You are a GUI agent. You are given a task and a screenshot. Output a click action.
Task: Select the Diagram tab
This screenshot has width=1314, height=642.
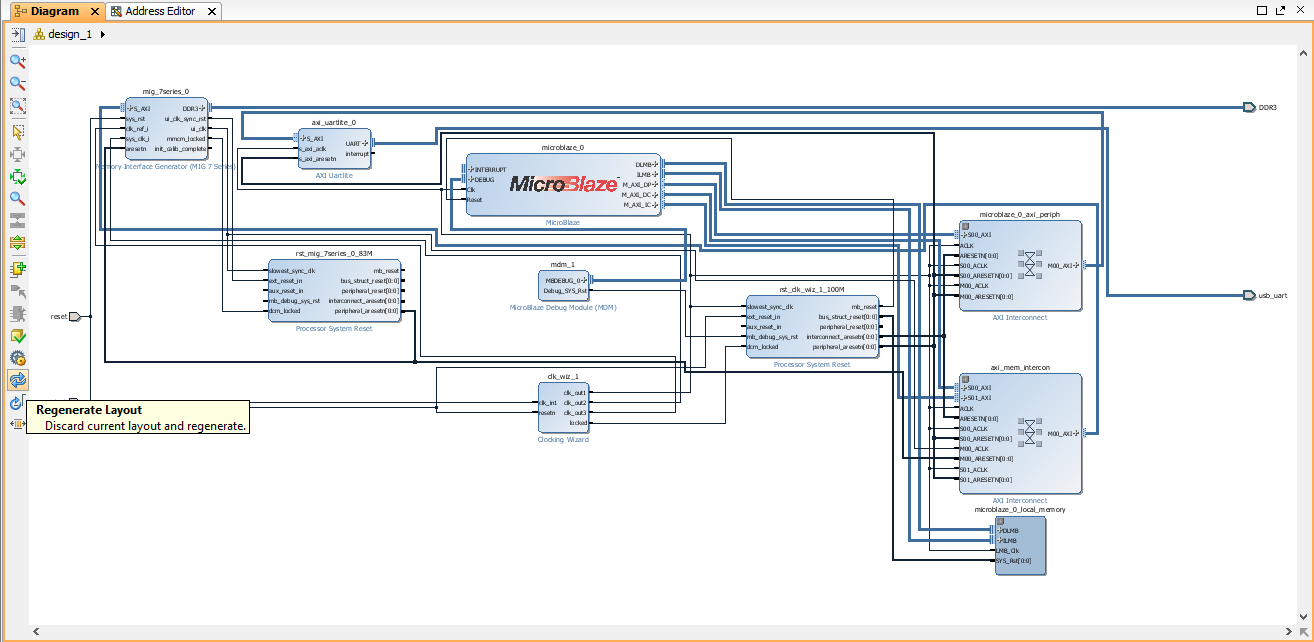coord(55,11)
